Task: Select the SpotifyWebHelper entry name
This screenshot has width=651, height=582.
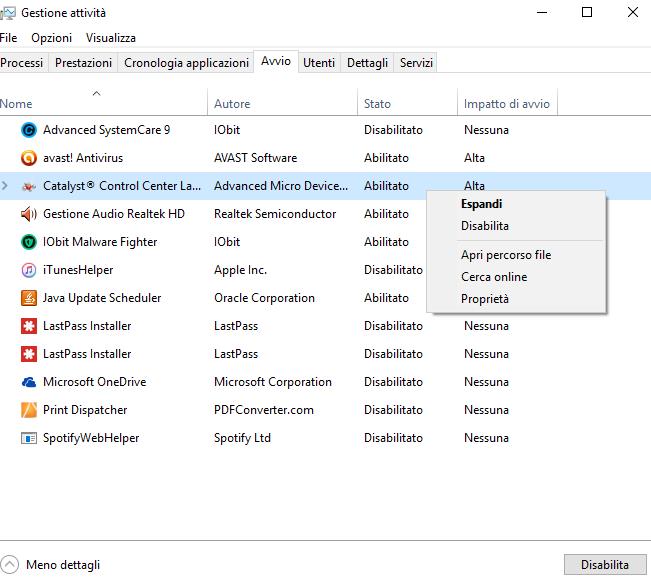Action: [91, 438]
